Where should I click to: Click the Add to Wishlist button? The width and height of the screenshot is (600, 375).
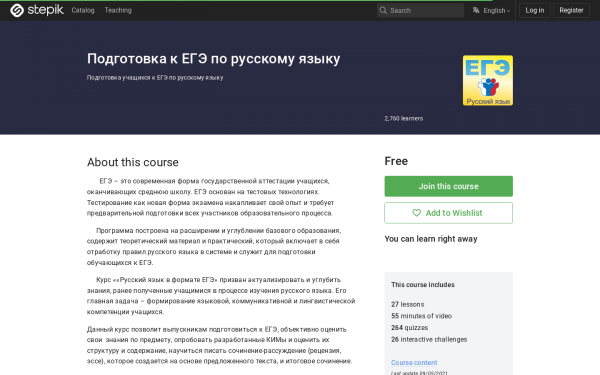(448, 213)
